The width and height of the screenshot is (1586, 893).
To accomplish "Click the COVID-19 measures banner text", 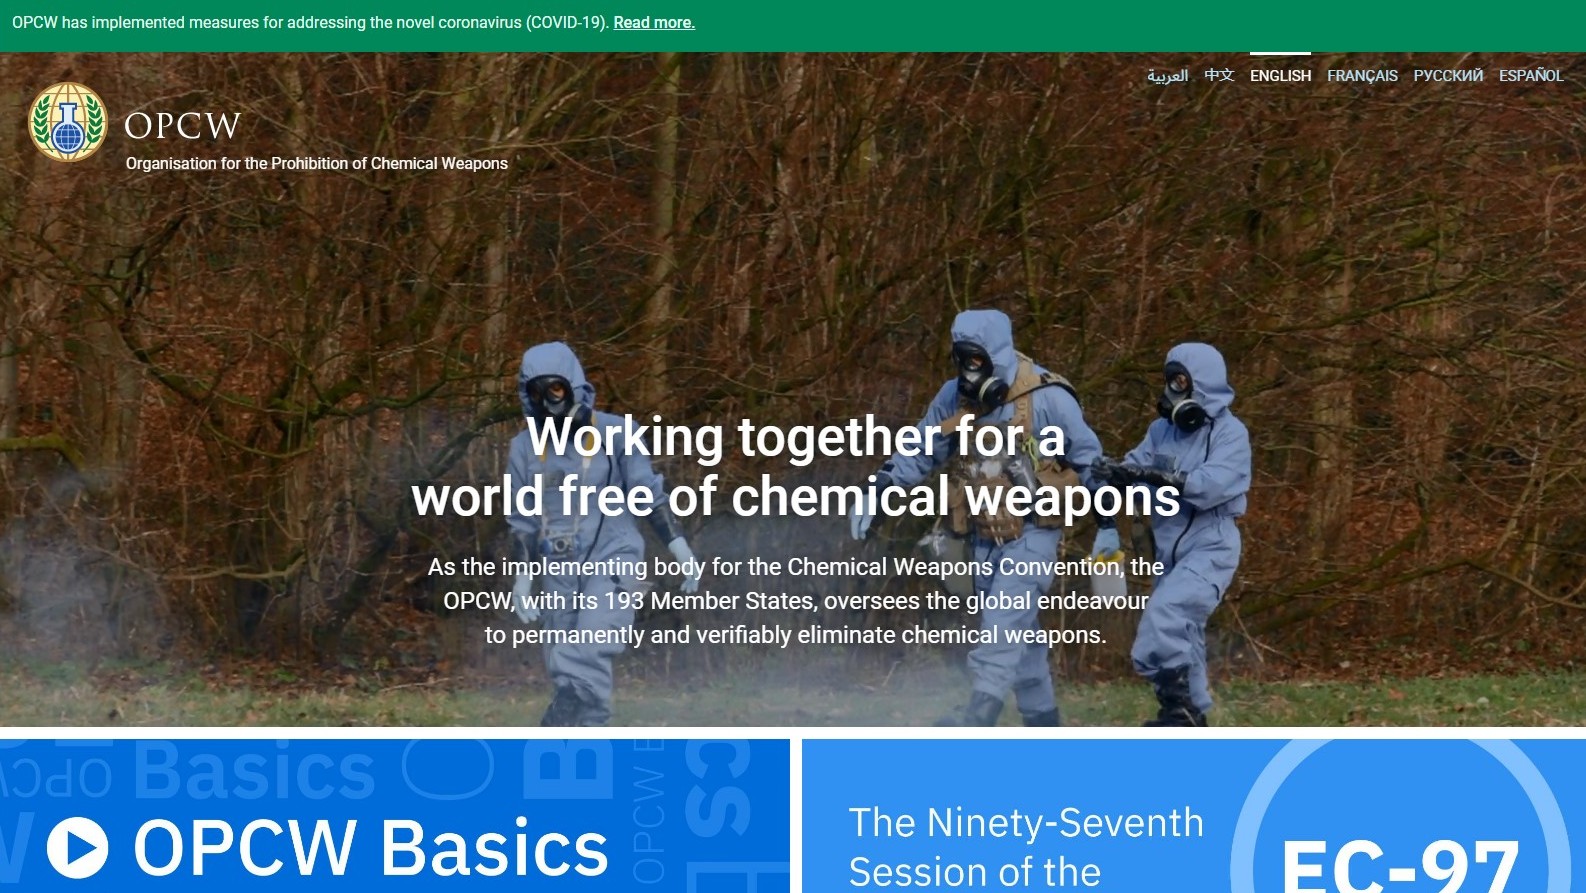I will pyautogui.click(x=310, y=22).
